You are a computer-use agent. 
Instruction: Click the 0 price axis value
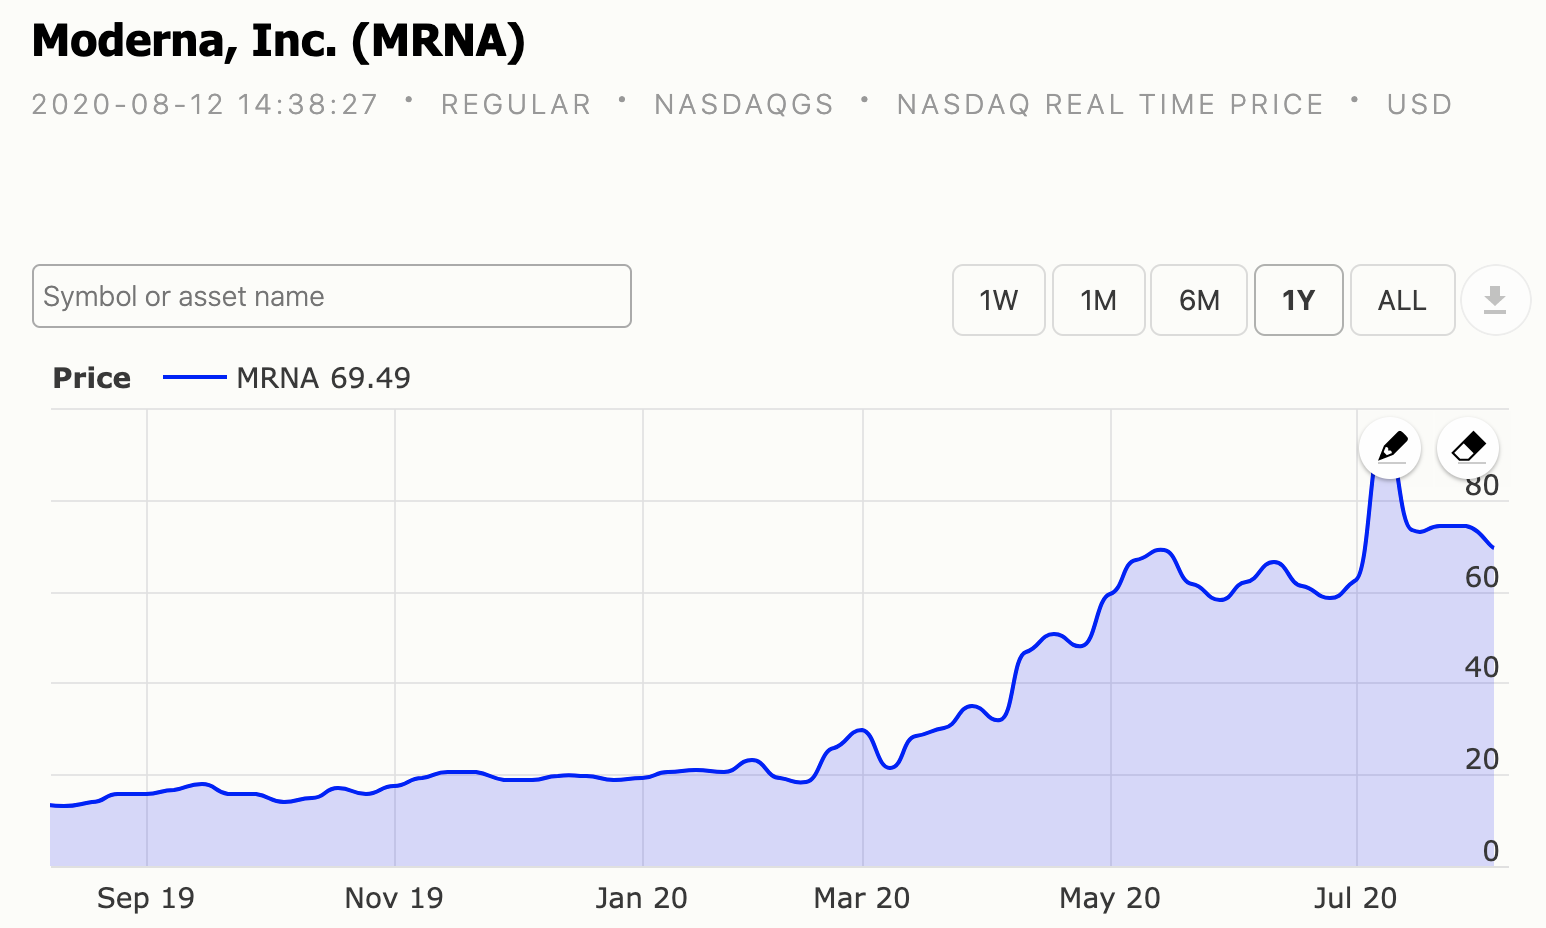coord(1491,851)
